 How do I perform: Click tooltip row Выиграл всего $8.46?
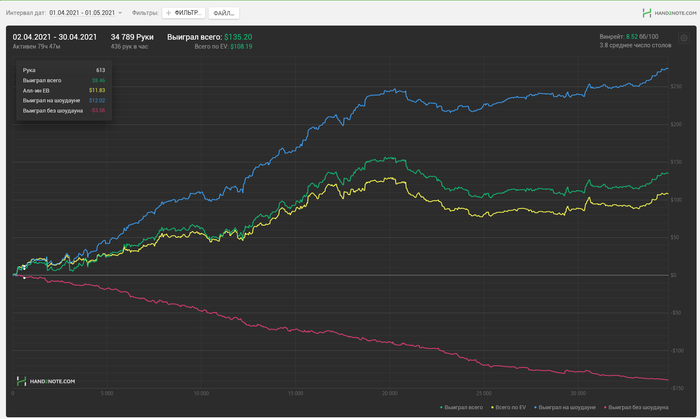[64, 80]
